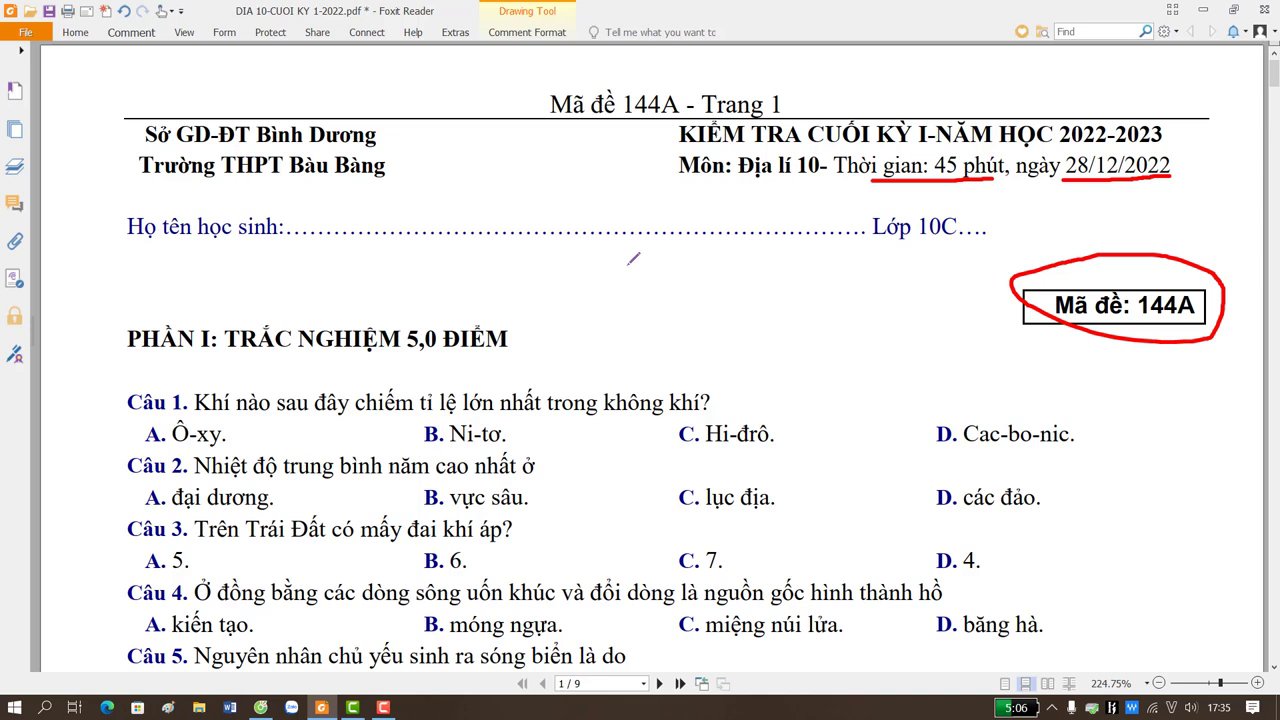Click the notification bell icon

[x=1234, y=31]
